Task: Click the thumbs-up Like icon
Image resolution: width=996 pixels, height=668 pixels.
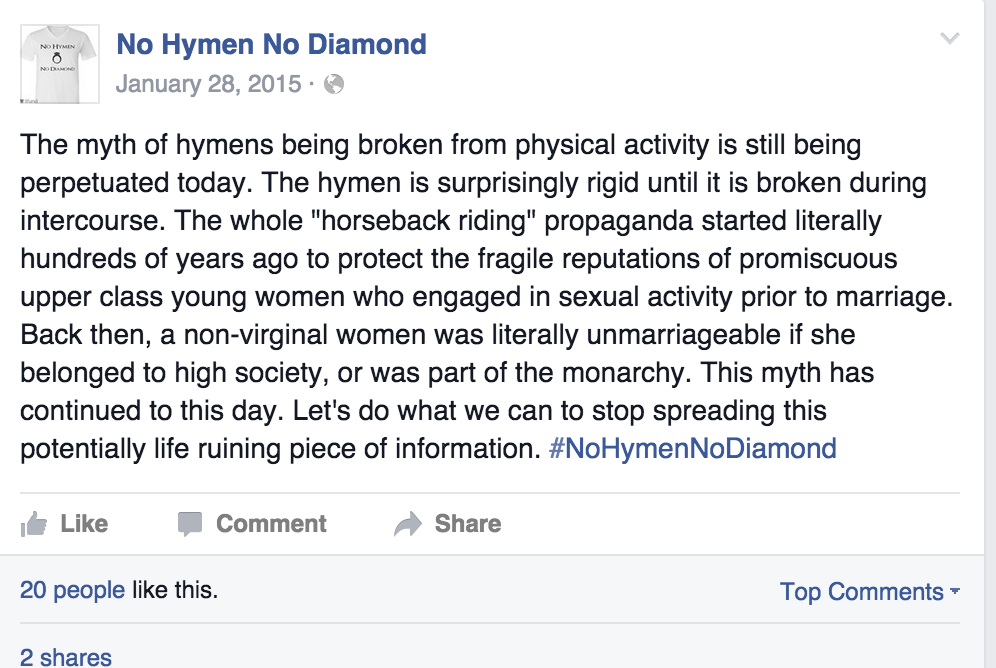Action: 34,524
